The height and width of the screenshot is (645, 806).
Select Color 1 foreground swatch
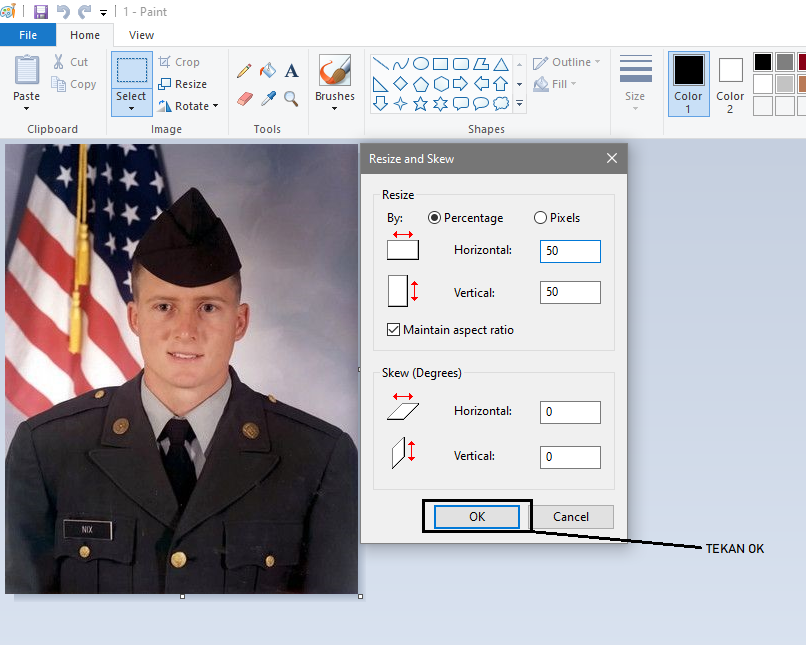click(688, 83)
